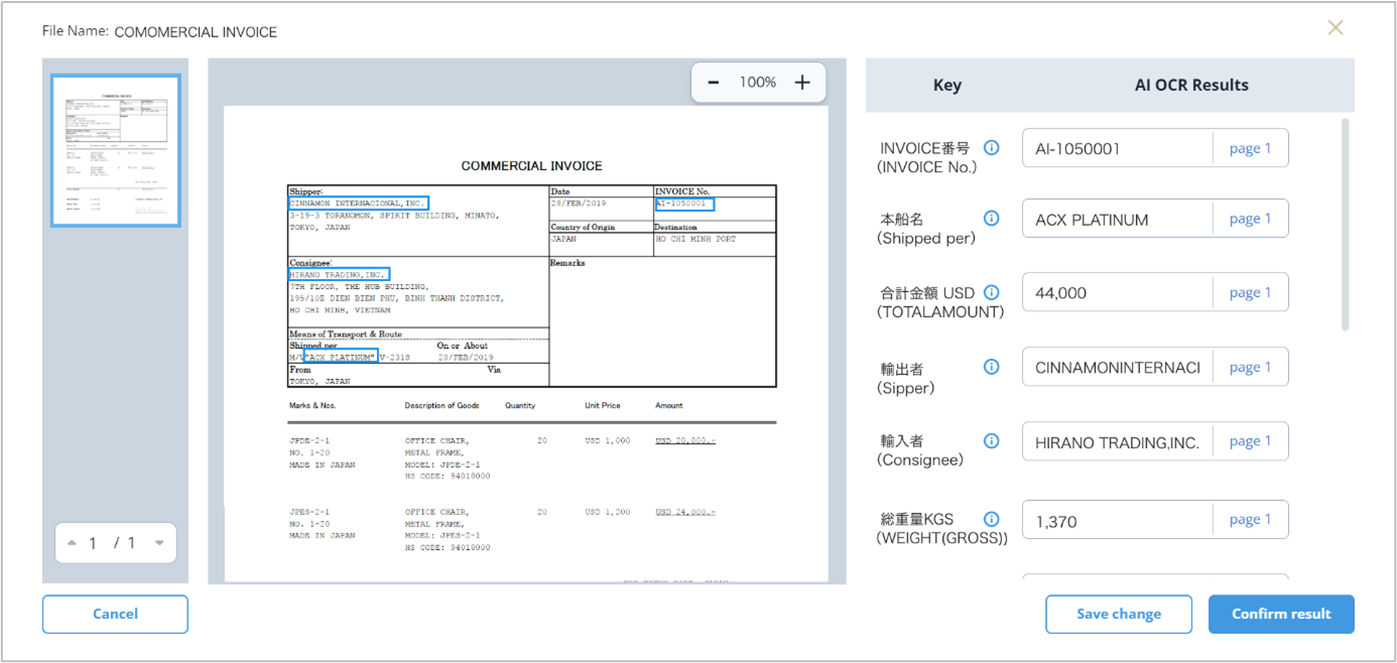Image resolution: width=1397 pixels, height=663 pixels.
Task: Open info icon for Shipped per key
Action: pos(991,218)
